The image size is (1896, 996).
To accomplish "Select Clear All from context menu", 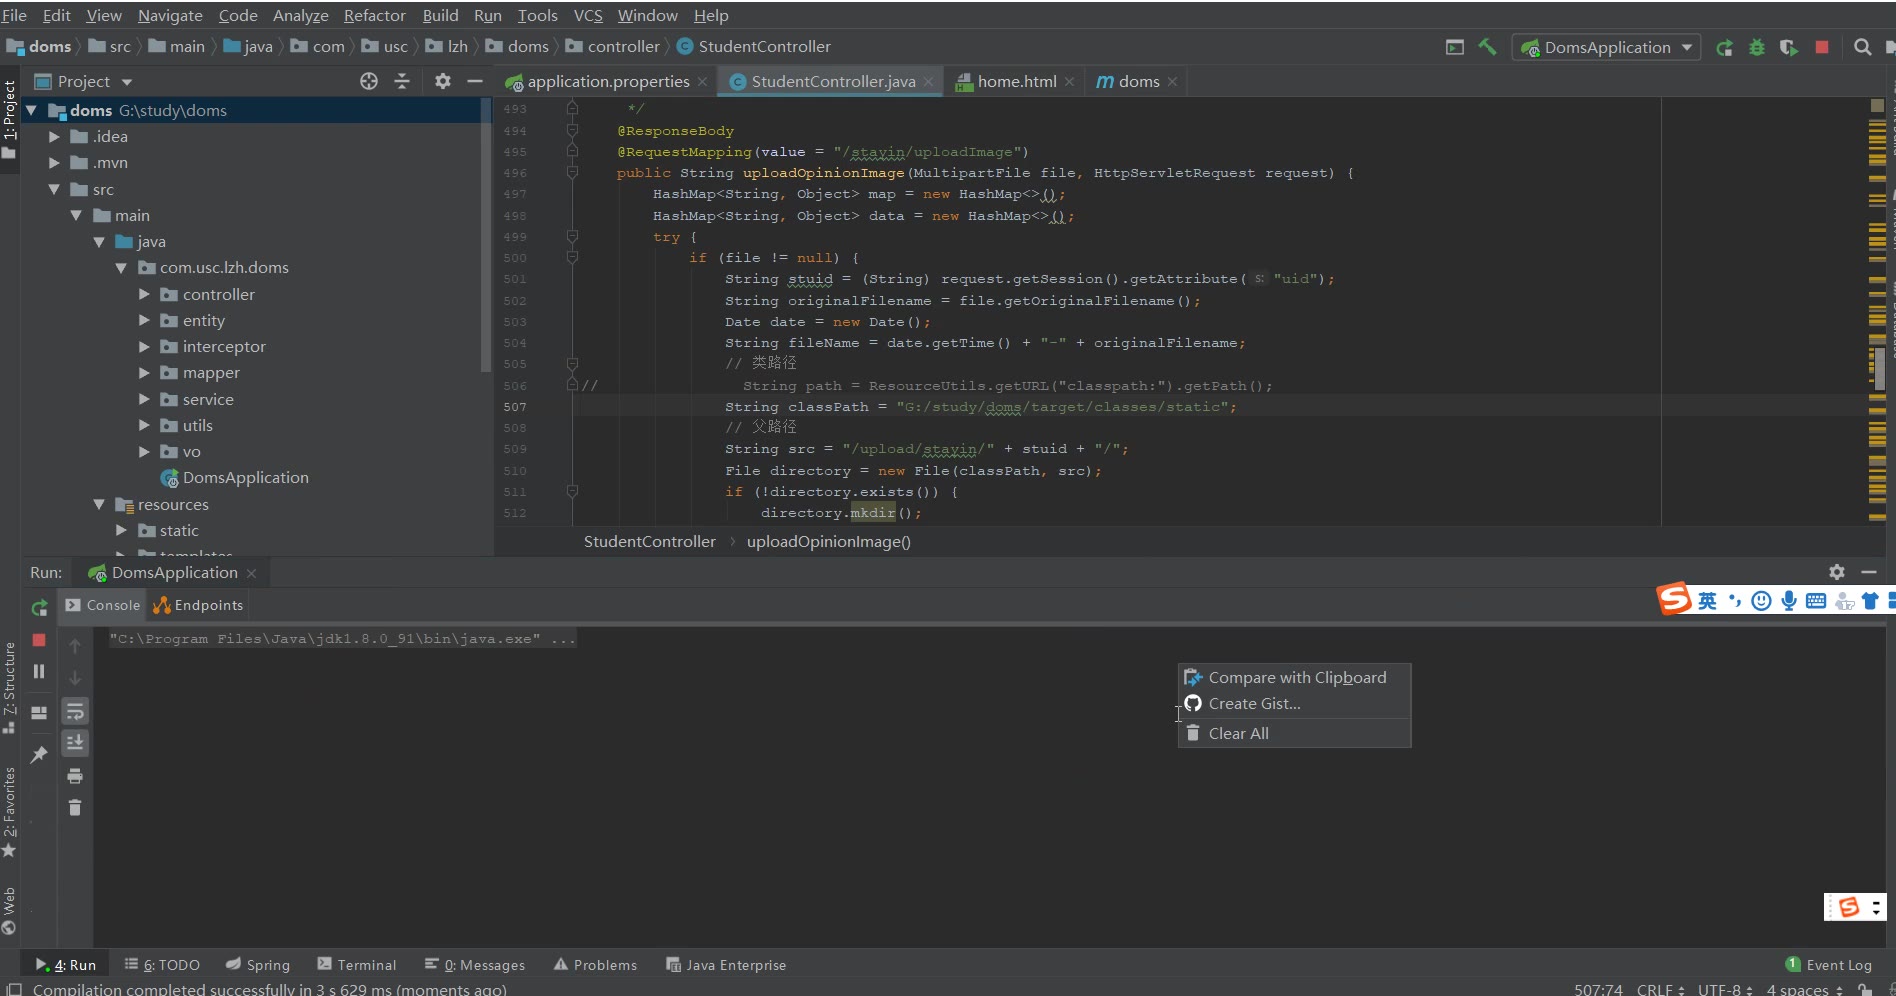I will pos(1238,733).
